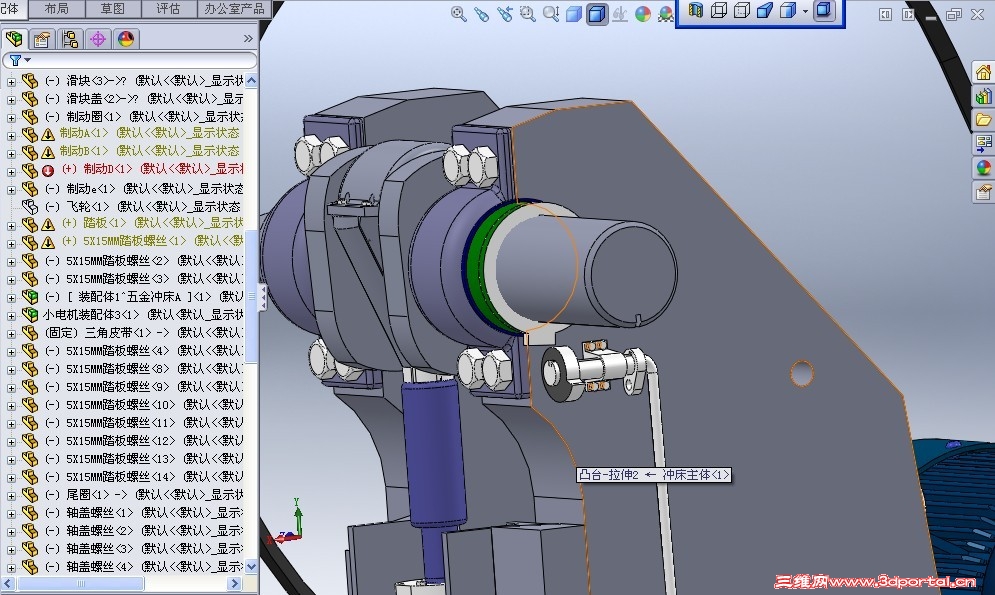Viewport: 995px width, 595px height.
Task: Open the 评估 ribbon tab
Action: click(168, 8)
